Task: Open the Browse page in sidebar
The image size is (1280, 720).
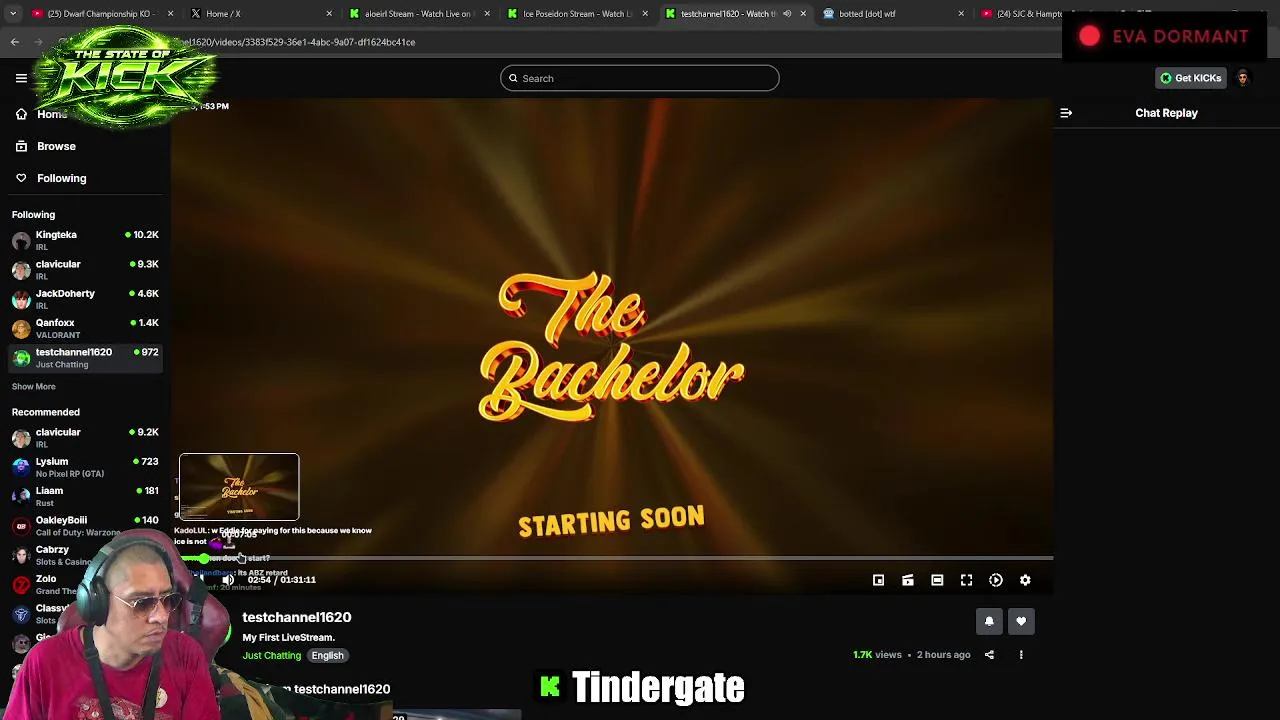Action: [x=56, y=146]
